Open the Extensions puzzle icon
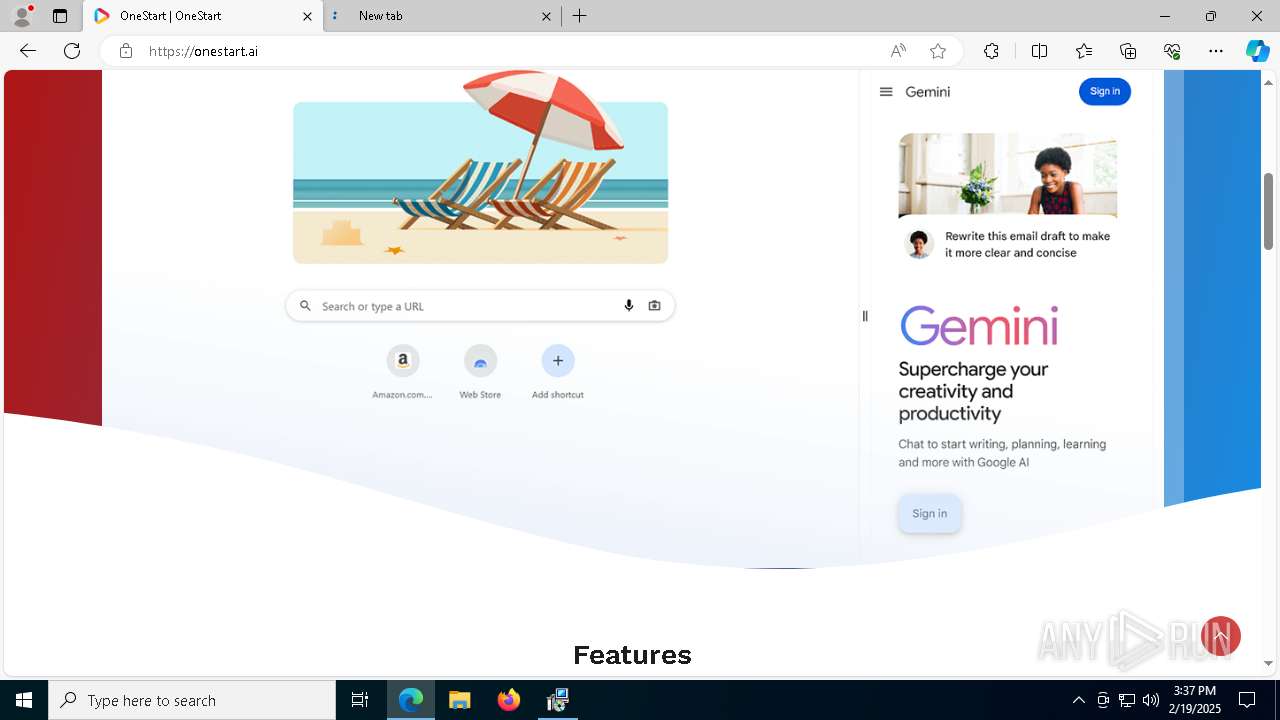The image size is (1280, 720). point(991,51)
